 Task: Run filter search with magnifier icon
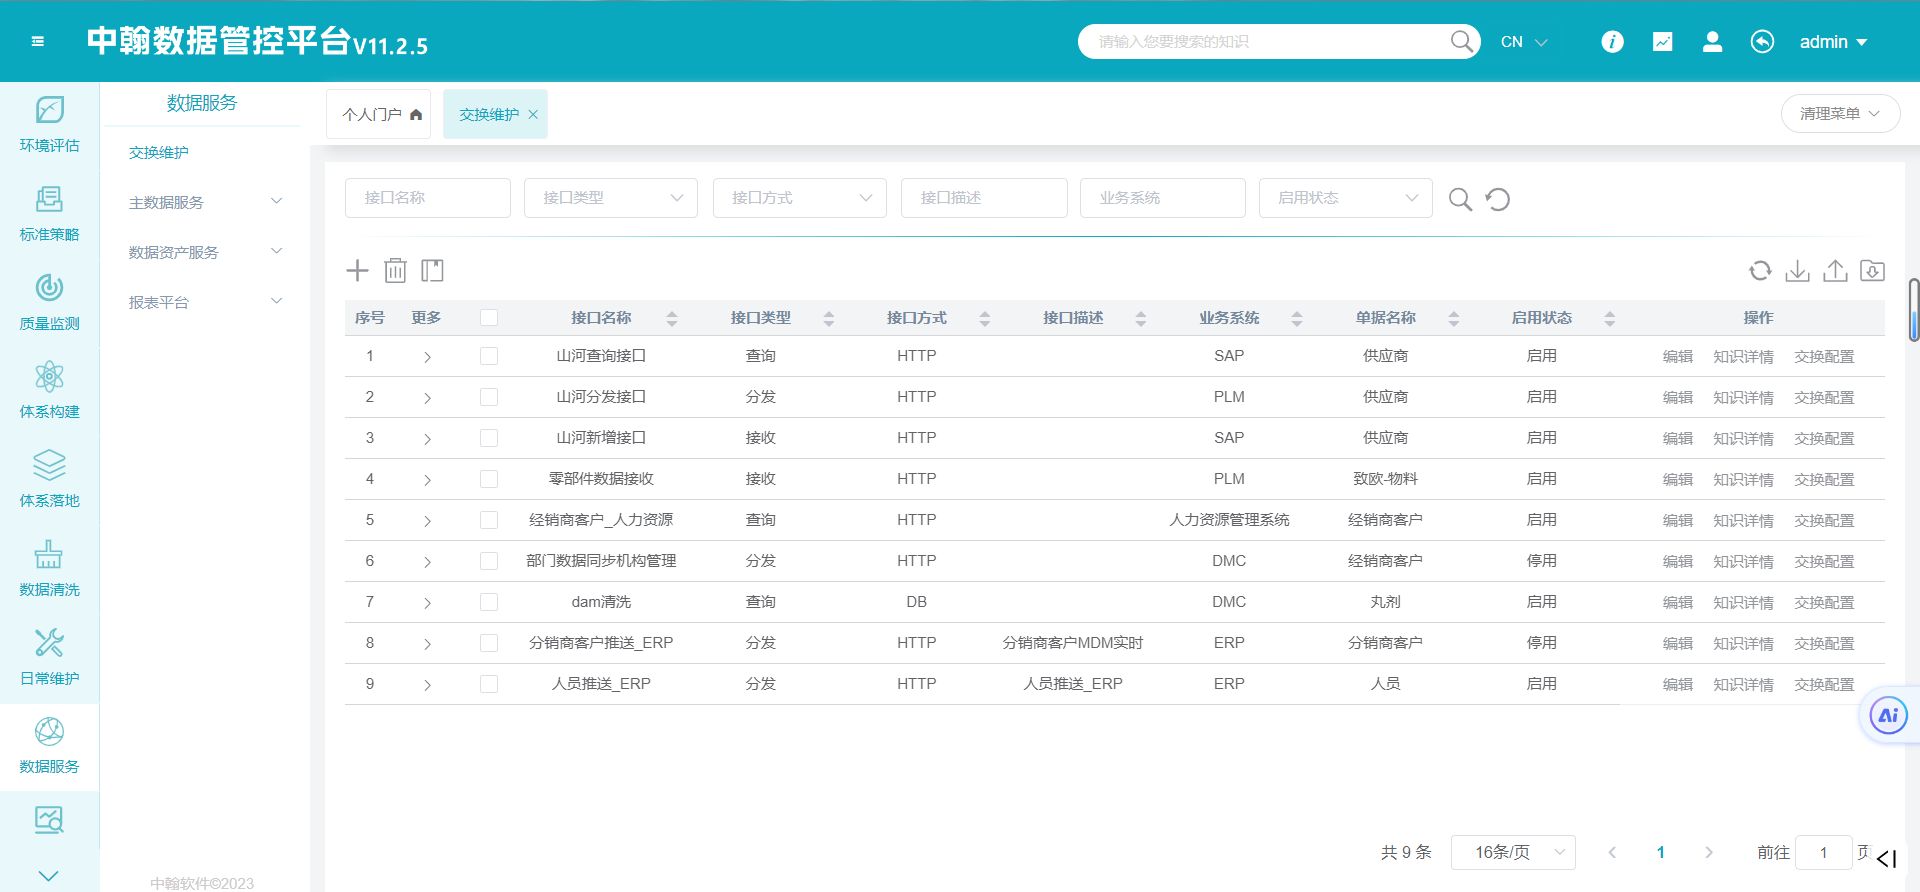(1460, 199)
